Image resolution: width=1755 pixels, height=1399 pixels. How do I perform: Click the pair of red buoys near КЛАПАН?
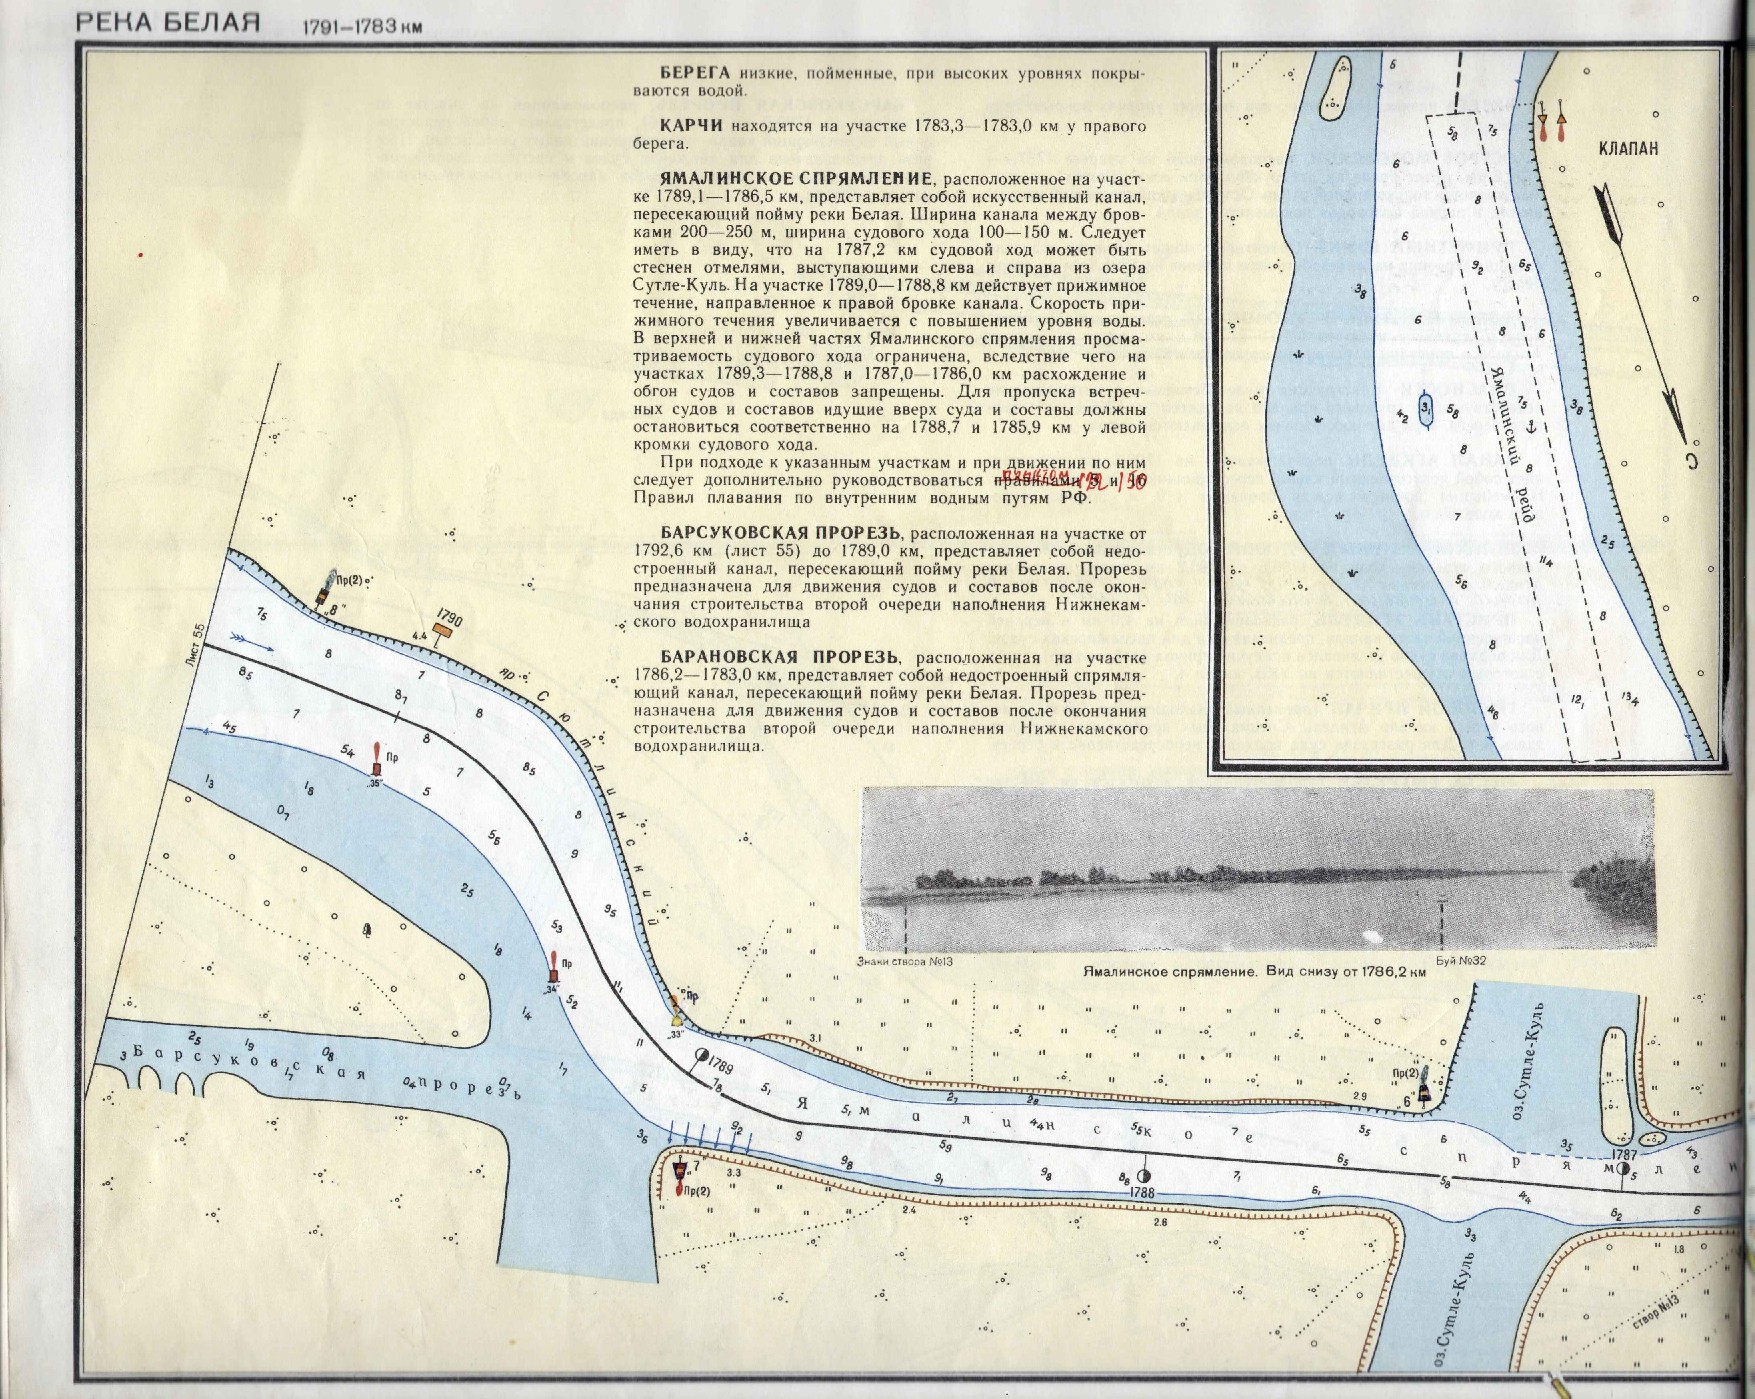[1552, 123]
